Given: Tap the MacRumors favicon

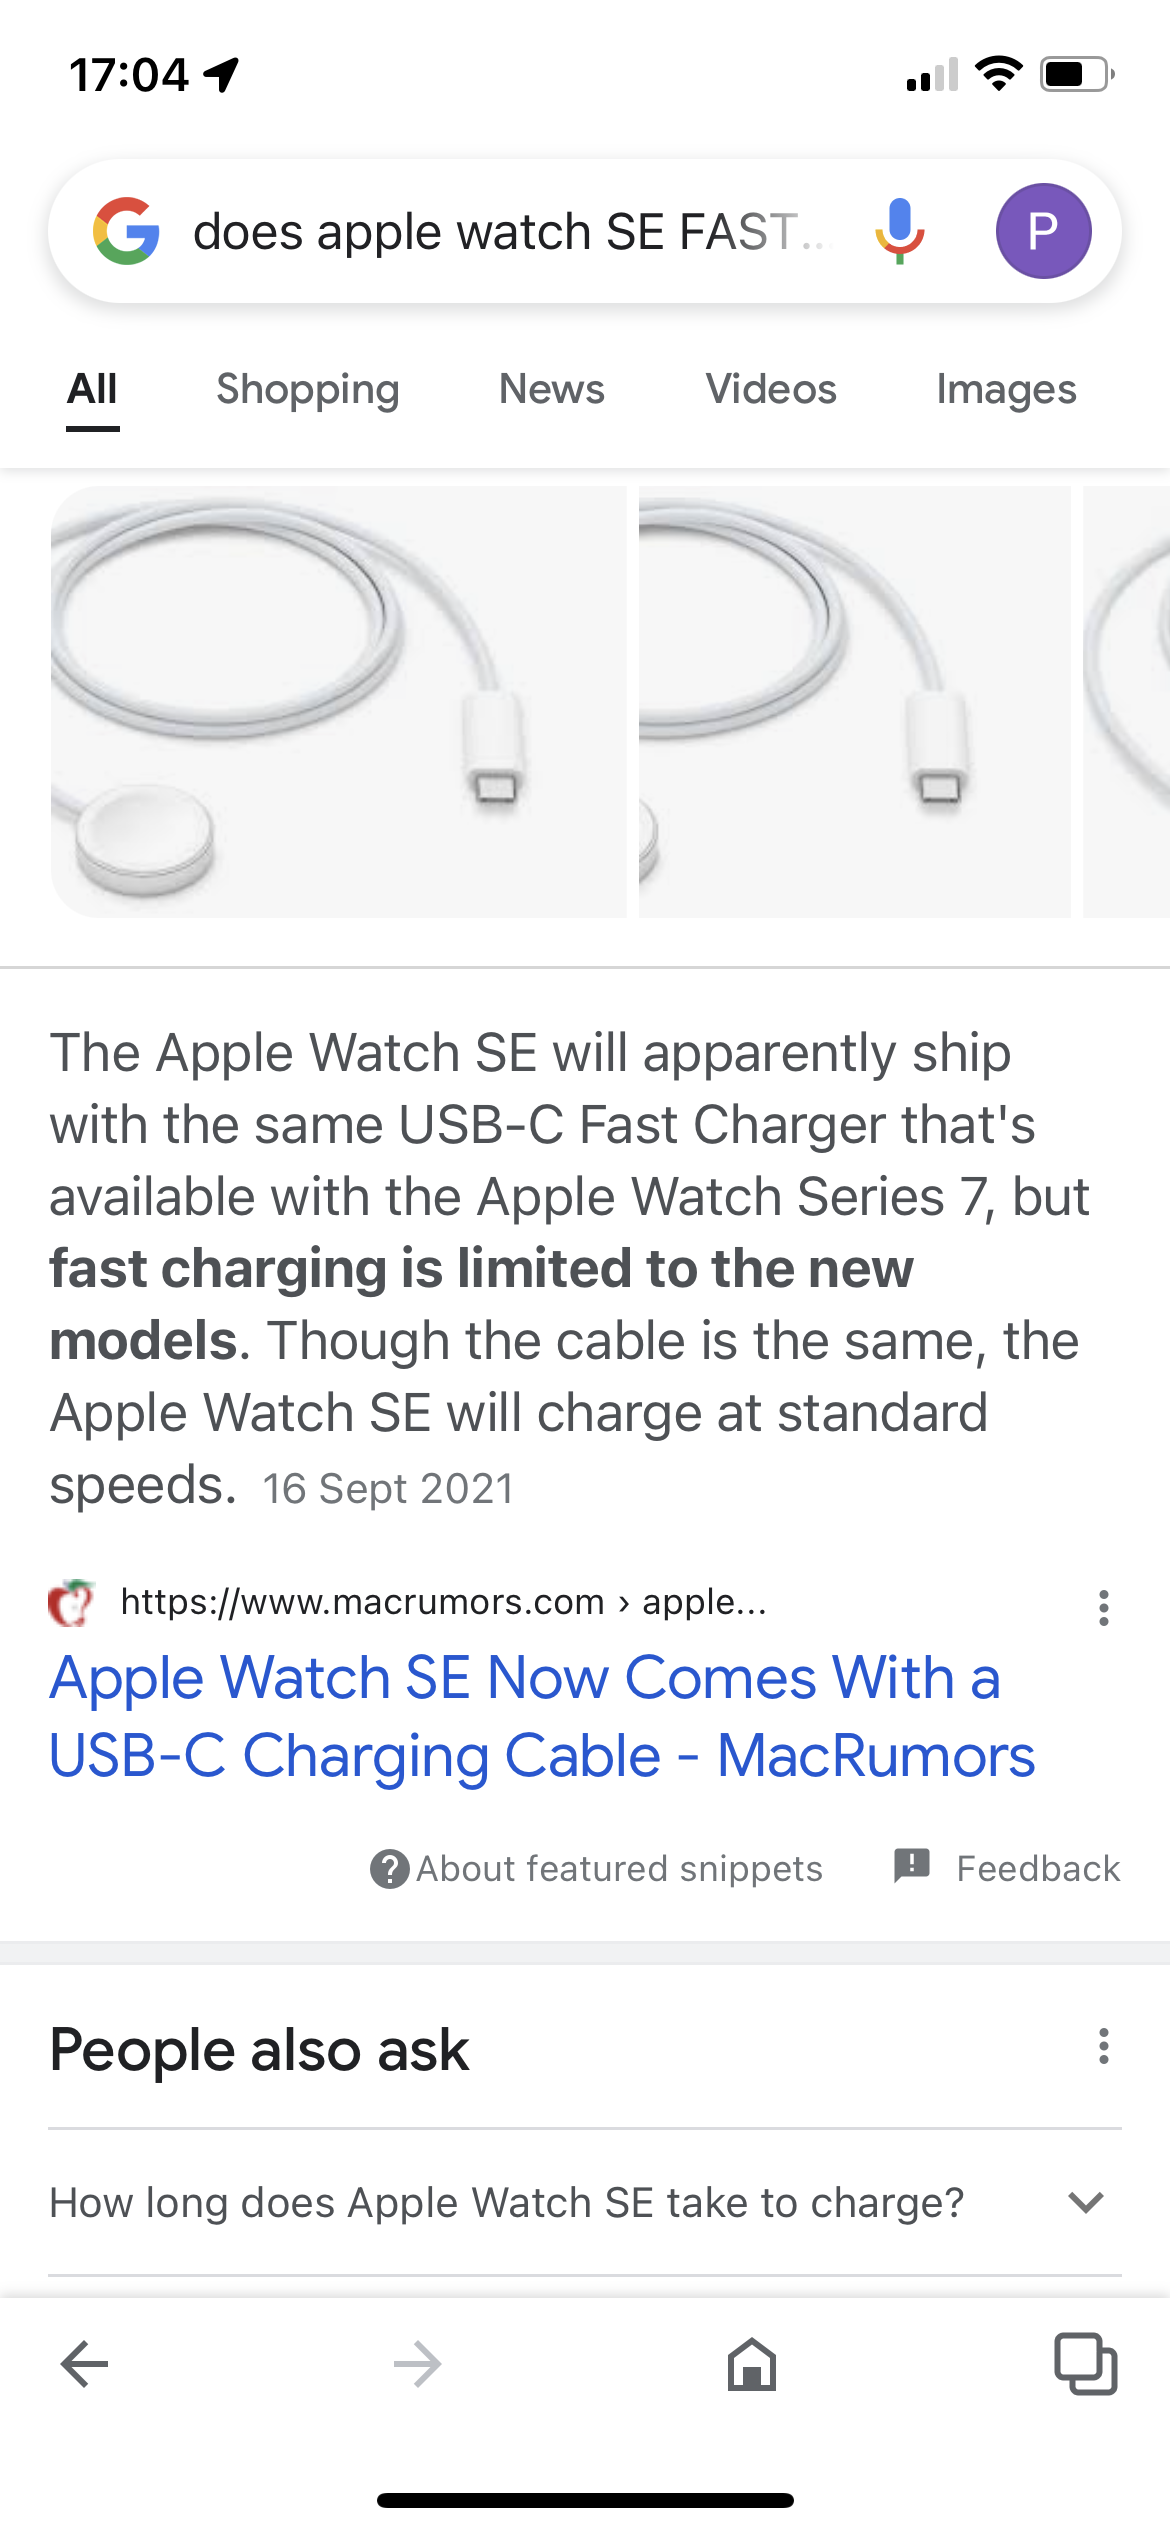Looking at the screenshot, I should click(x=72, y=1603).
